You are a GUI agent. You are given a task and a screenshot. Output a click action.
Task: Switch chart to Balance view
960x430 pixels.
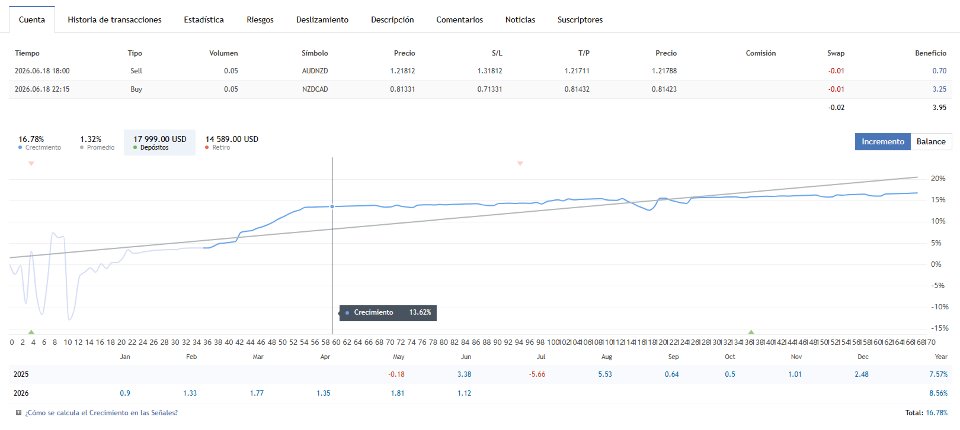pyautogui.click(x=931, y=141)
